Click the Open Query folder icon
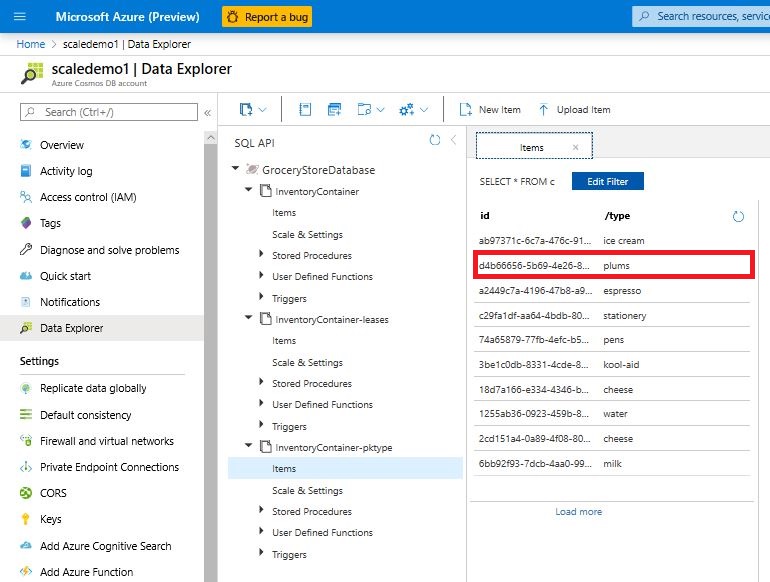This screenshot has width=770, height=582. 364,110
